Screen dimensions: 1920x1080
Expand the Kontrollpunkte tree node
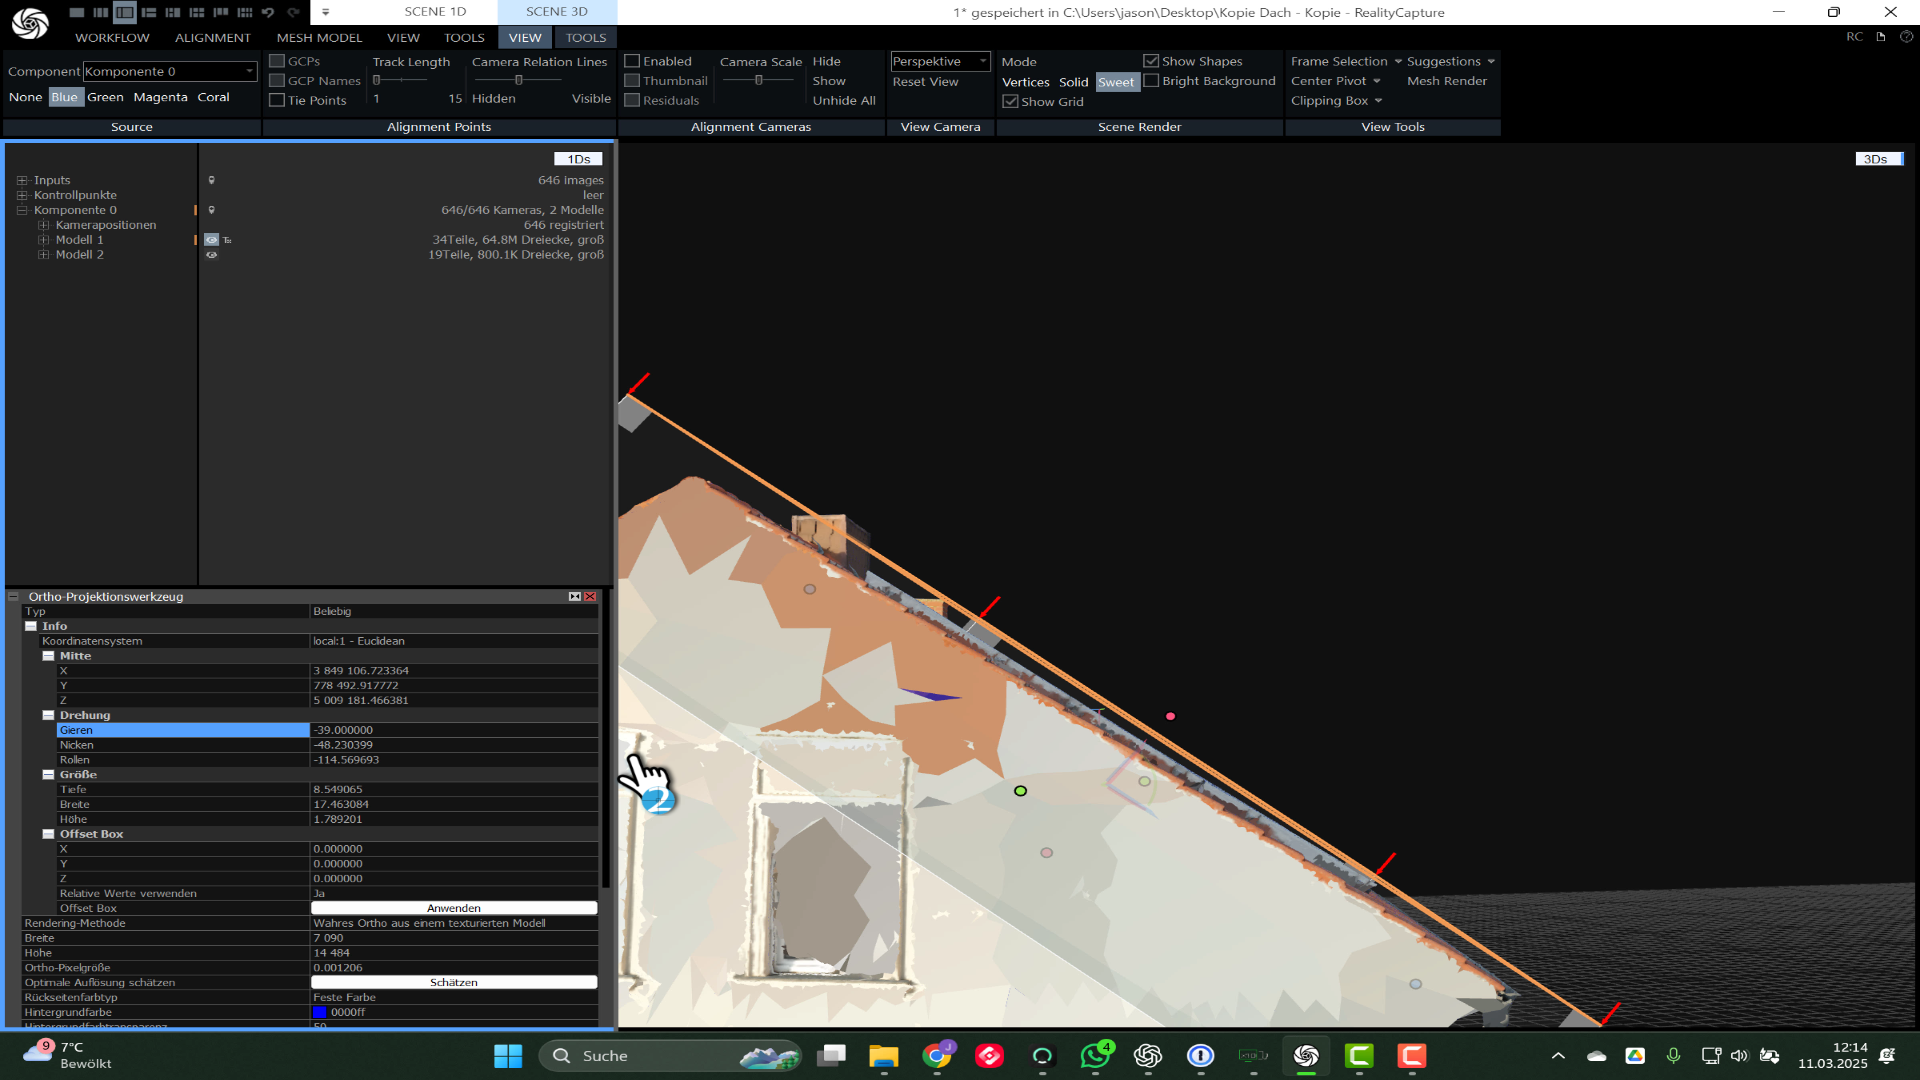coord(22,196)
